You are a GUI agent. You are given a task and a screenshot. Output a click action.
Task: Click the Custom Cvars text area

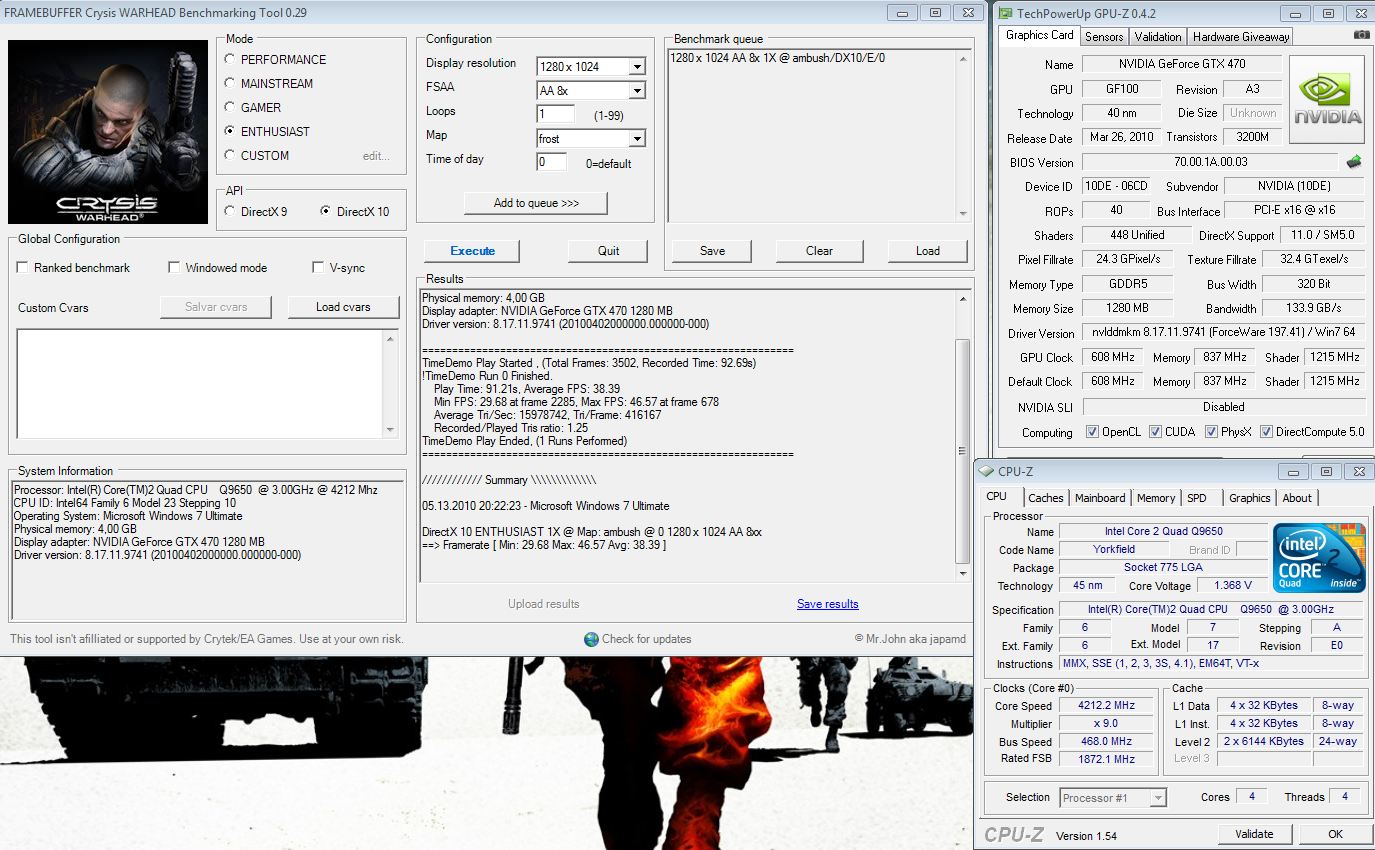[x=199, y=384]
